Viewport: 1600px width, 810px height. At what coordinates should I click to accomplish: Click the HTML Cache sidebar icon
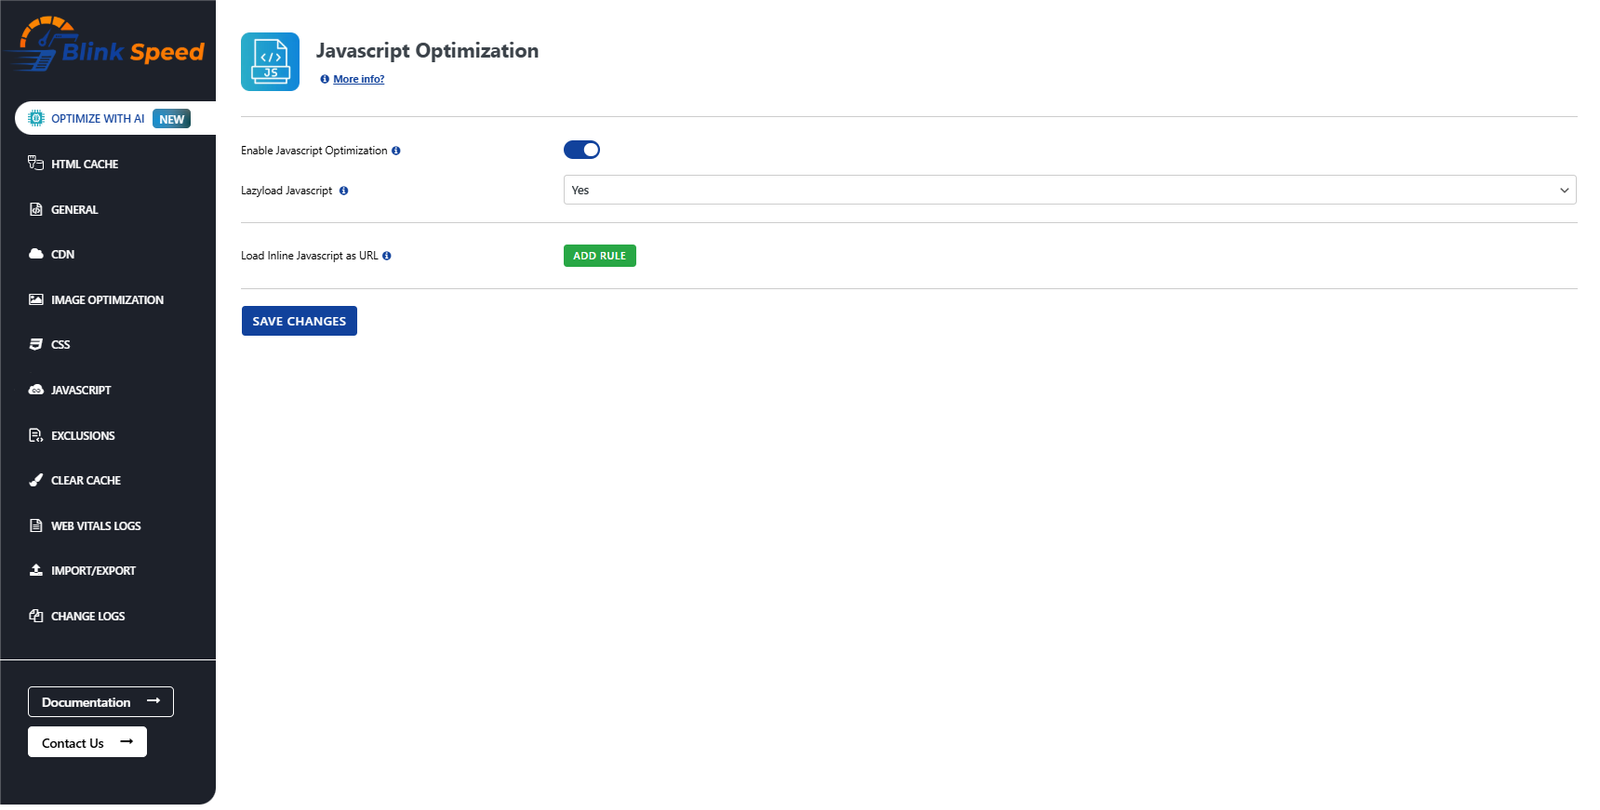[36, 163]
